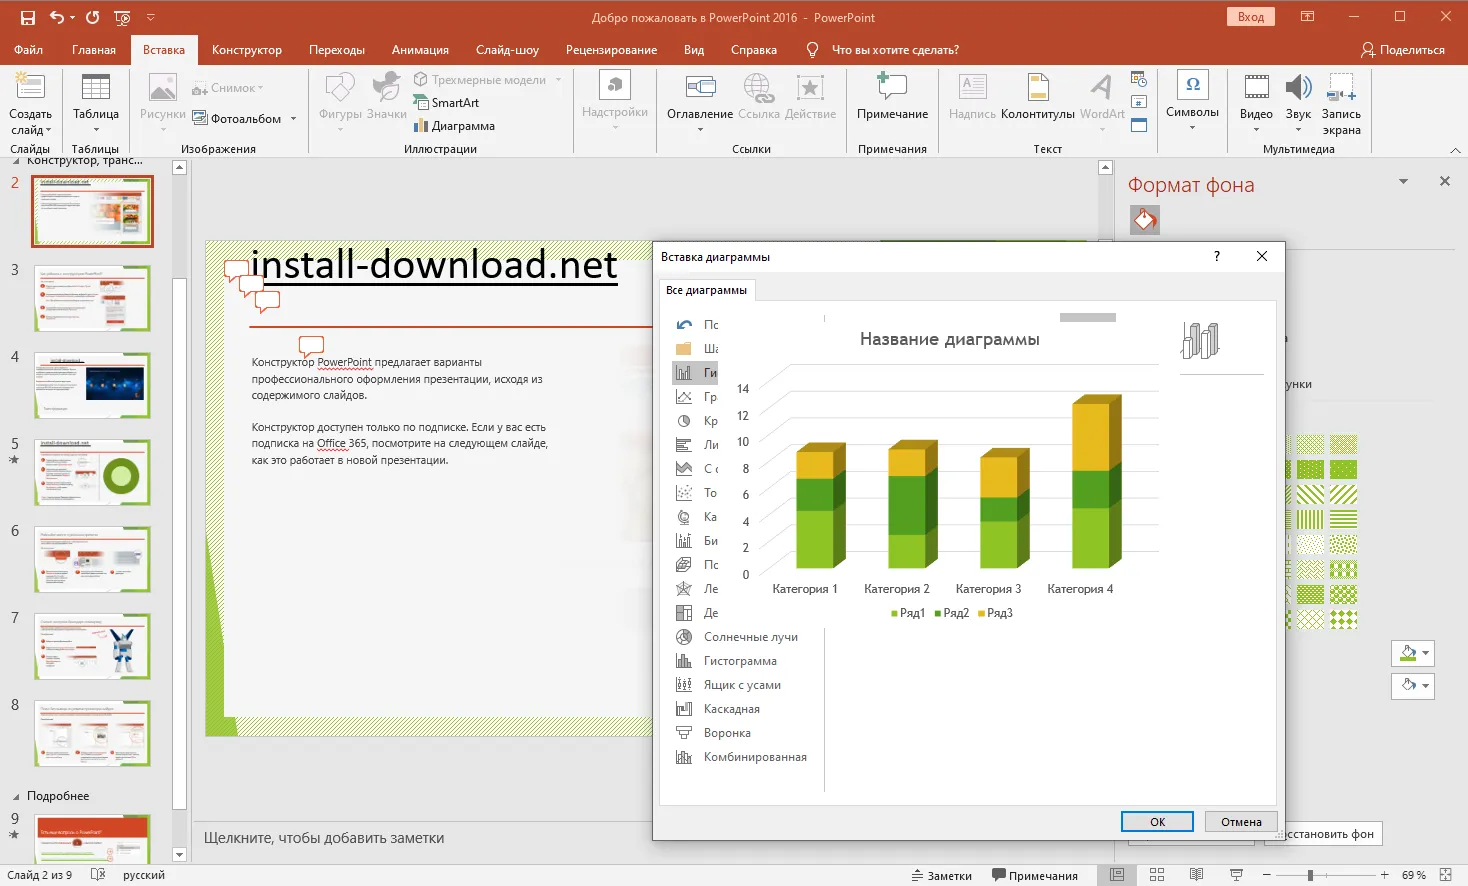Open the Символы symbols tool
This screenshot has height=886, width=1468.
tap(1192, 86)
